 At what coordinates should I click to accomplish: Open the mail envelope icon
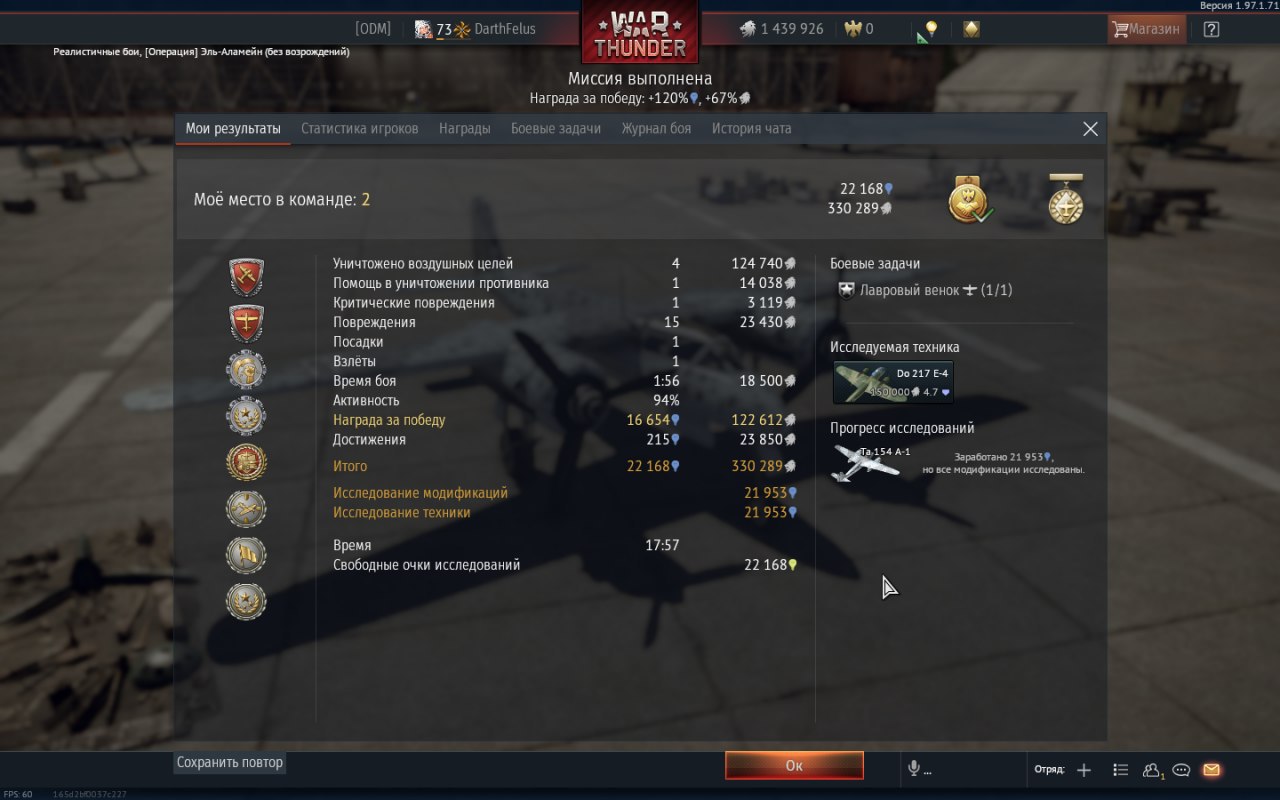pos(1211,770)
